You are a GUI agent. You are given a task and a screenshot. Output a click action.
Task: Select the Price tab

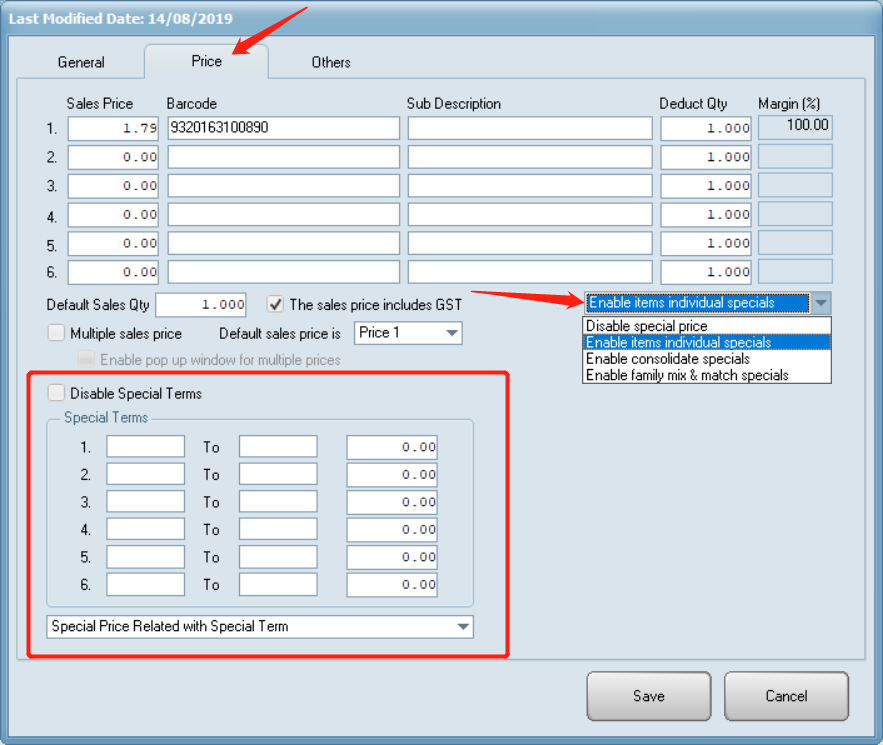coord(207,61)
